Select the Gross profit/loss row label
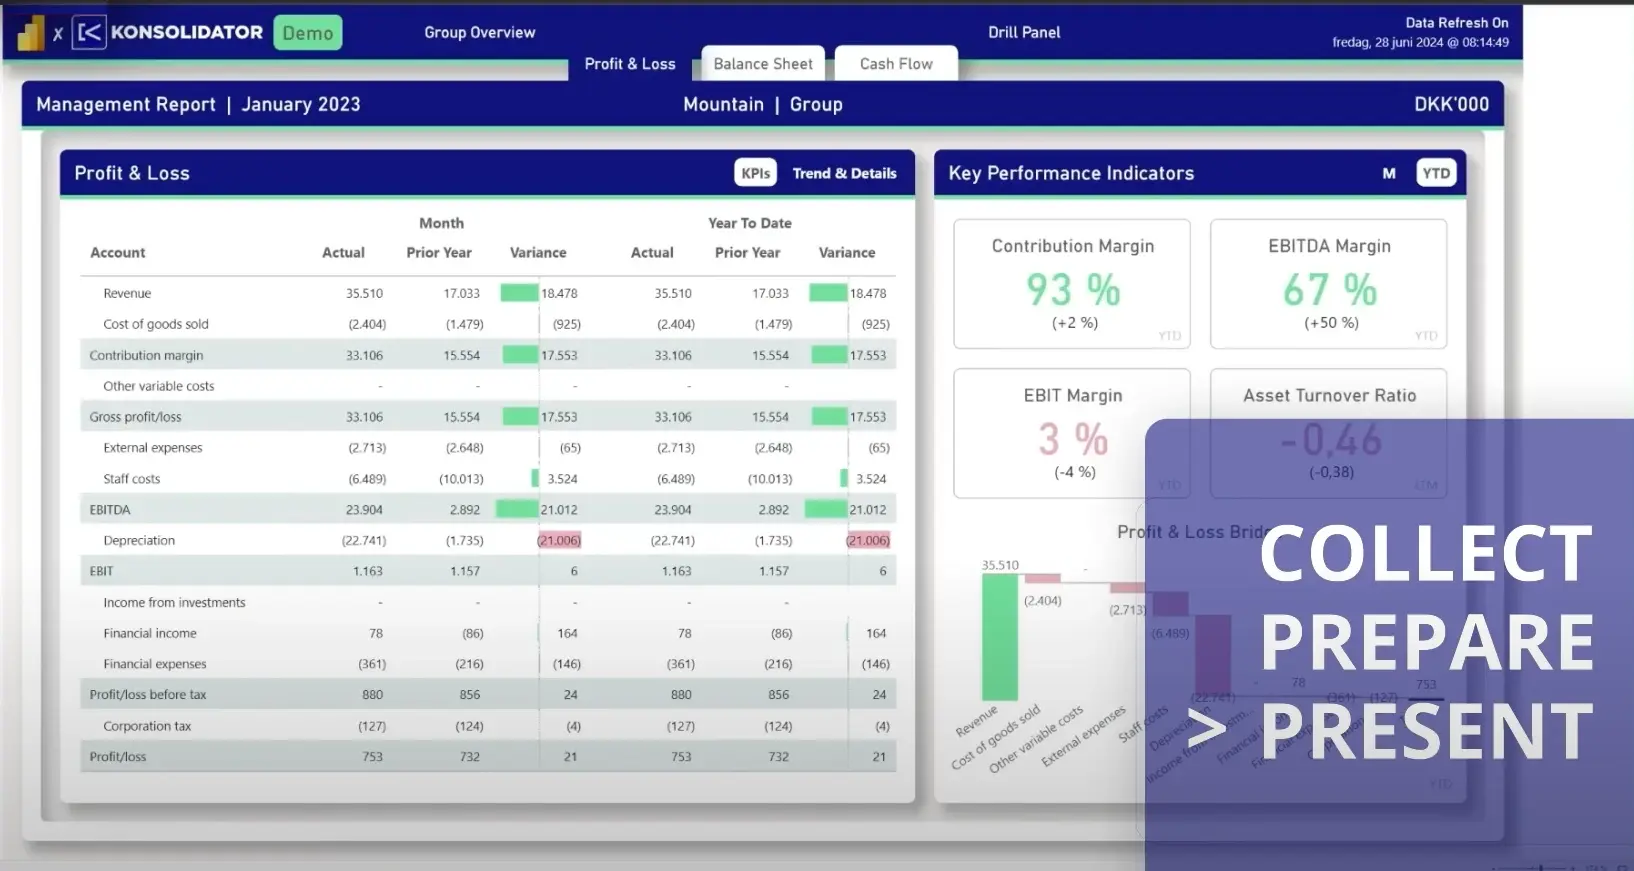The height and width of the screenshot is (871, 1634). pos(135,417)
